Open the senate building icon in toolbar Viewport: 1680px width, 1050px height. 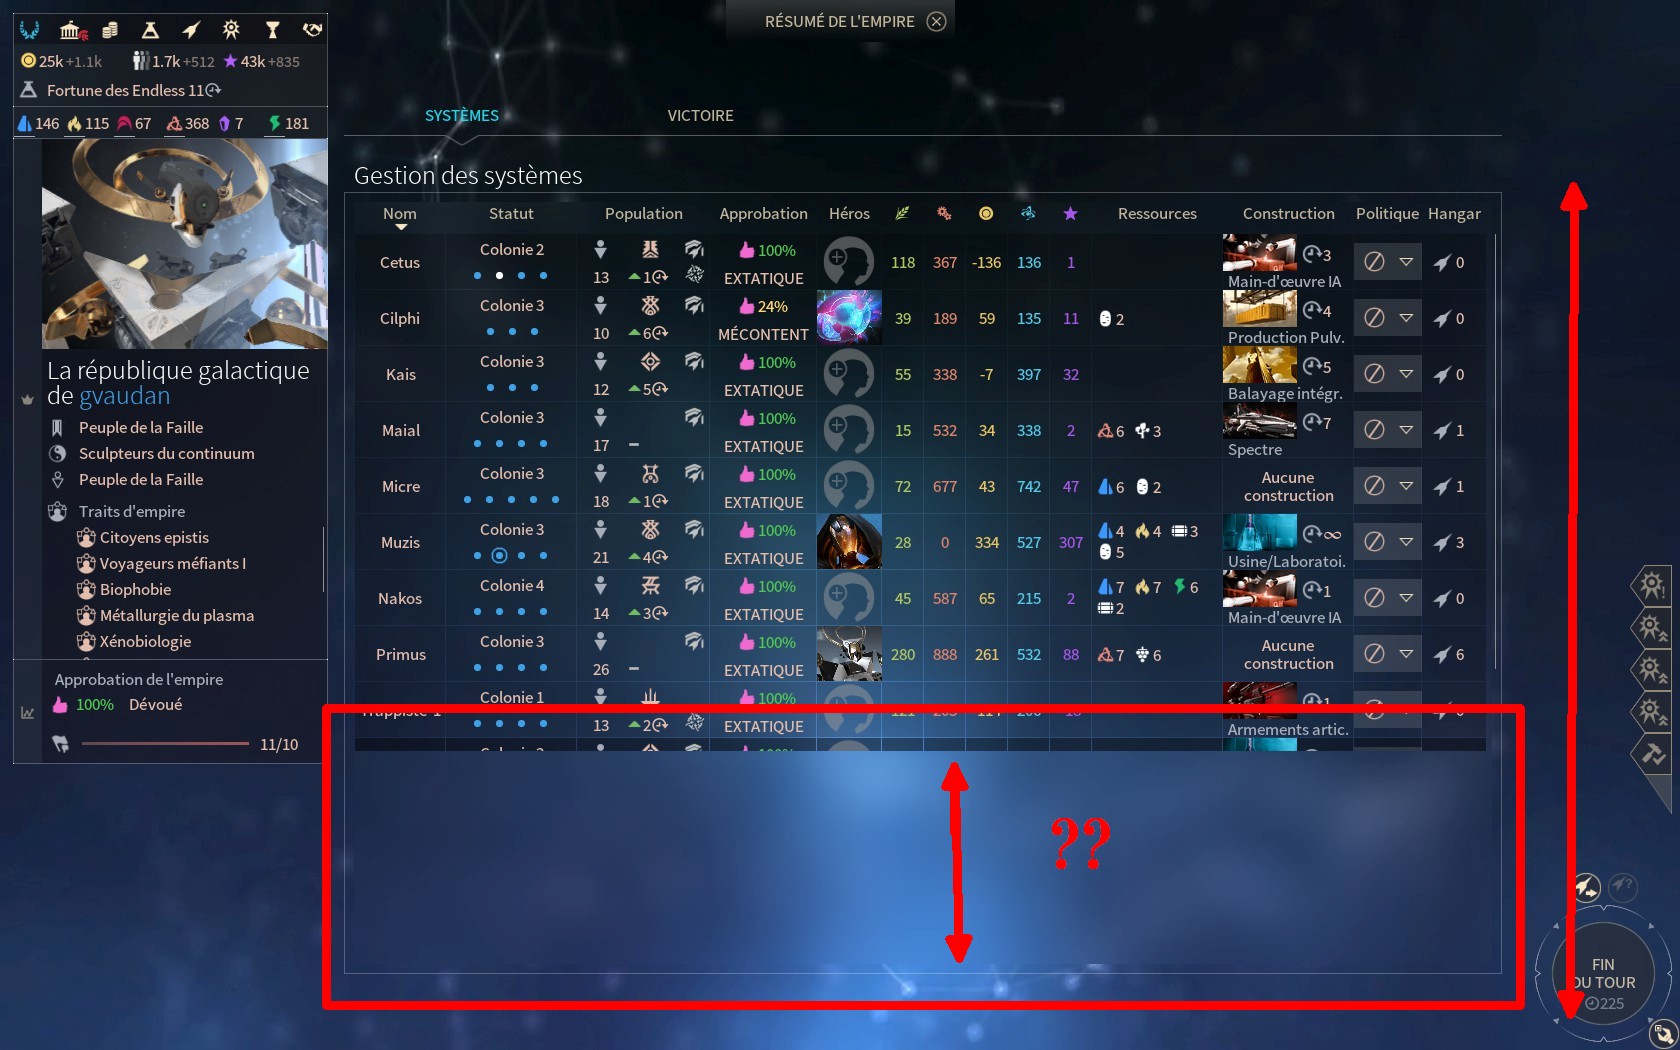click(x=73, y=30)
